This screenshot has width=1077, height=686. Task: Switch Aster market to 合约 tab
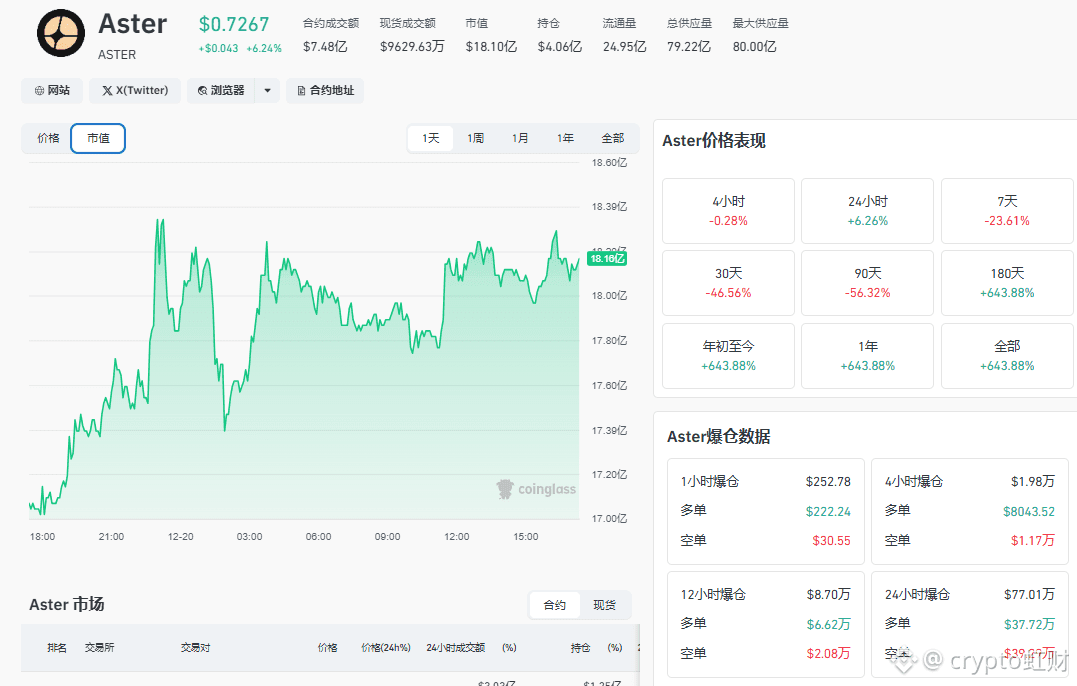coord(554,605)
